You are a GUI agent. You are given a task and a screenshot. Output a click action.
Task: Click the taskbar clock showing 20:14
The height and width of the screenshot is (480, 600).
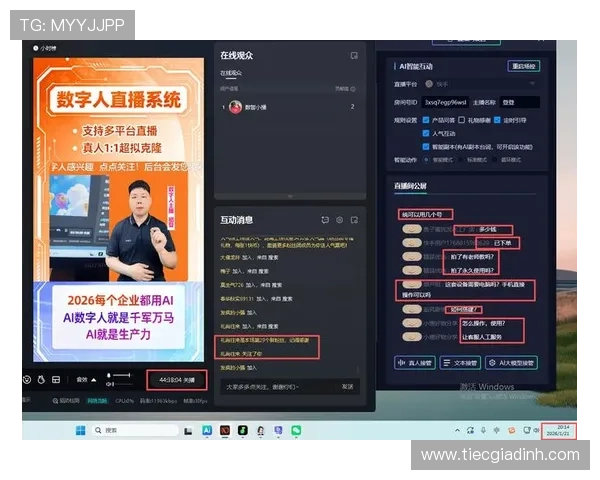pyautogui.click(x=558, y=430)
